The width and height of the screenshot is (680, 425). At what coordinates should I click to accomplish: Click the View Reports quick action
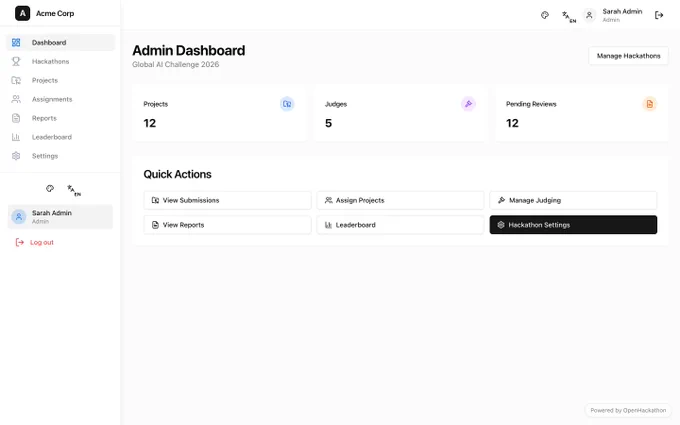point(227,225)
